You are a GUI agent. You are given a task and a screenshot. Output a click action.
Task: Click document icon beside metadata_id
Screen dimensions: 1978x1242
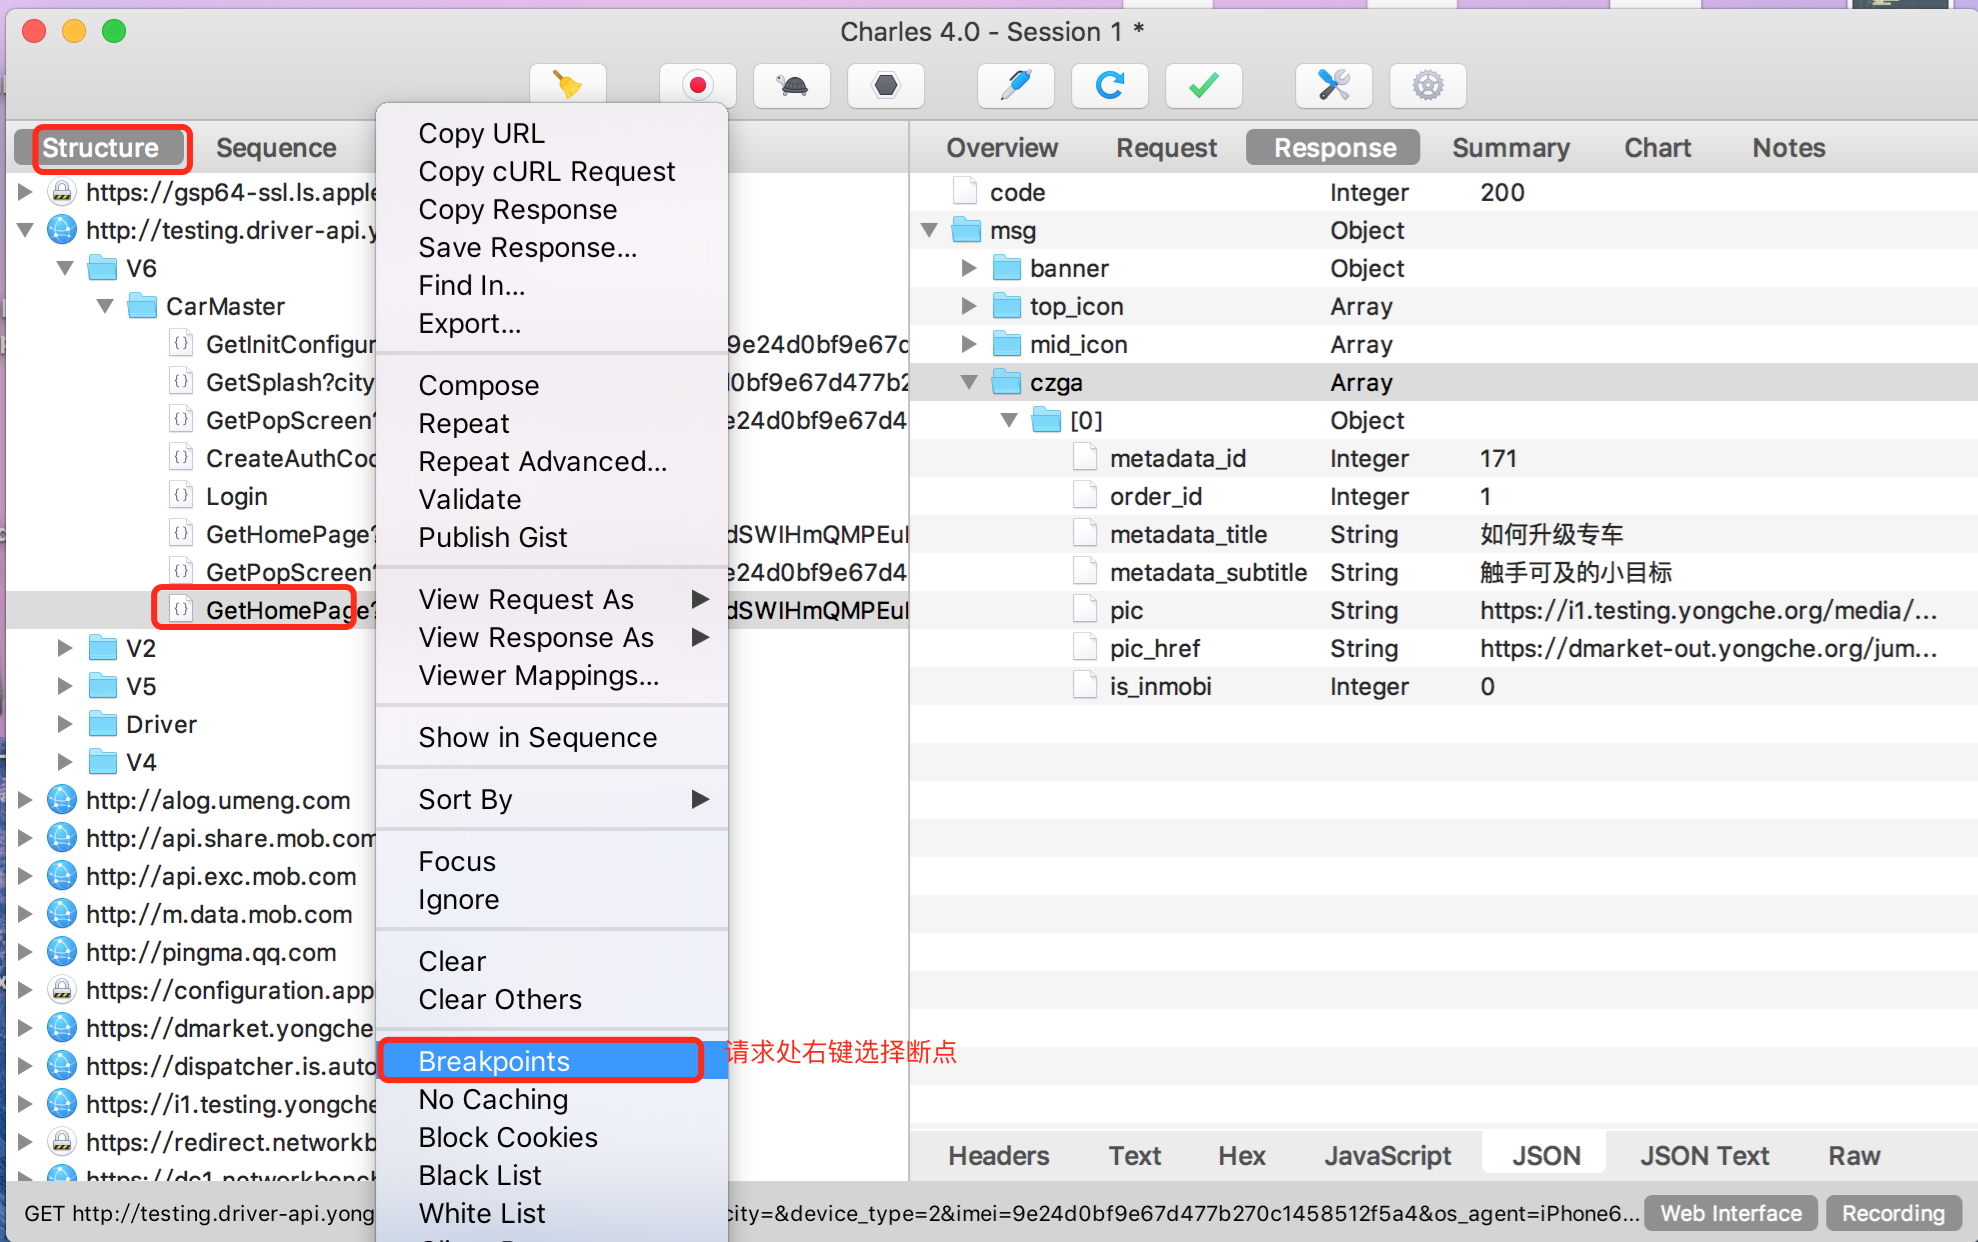point(1085,458)
